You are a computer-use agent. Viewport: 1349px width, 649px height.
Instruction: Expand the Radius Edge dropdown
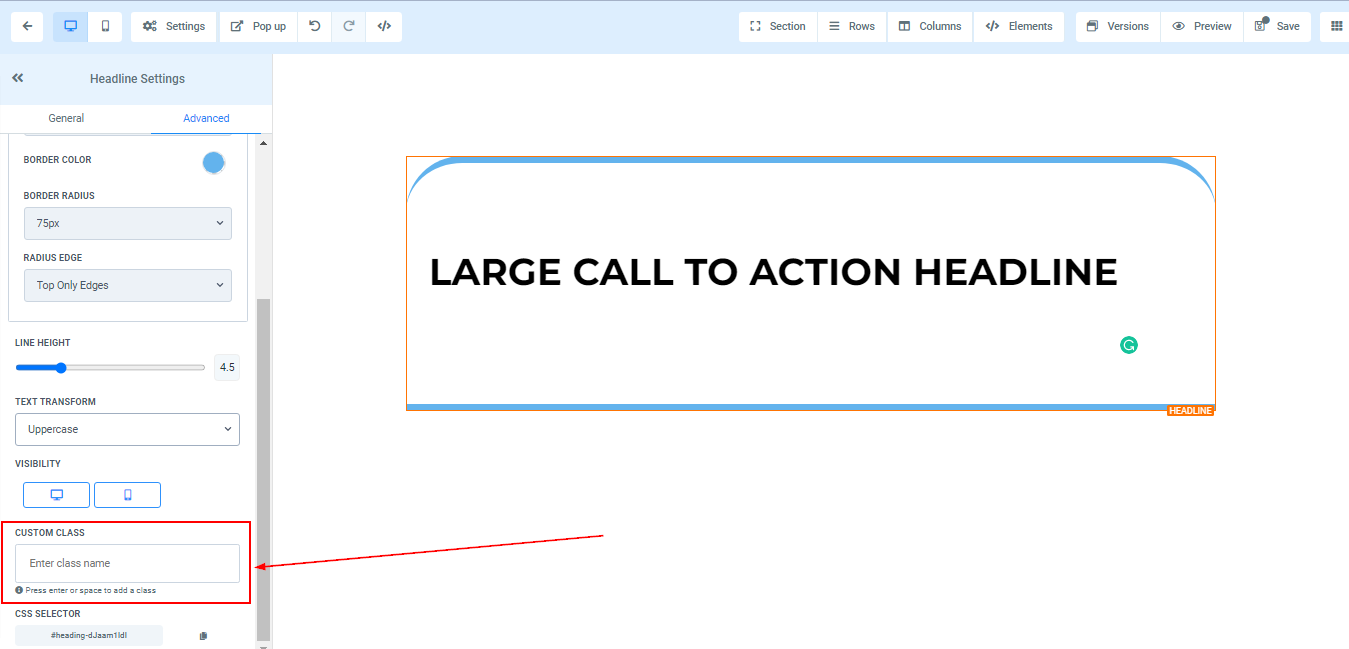coord(127,285)
